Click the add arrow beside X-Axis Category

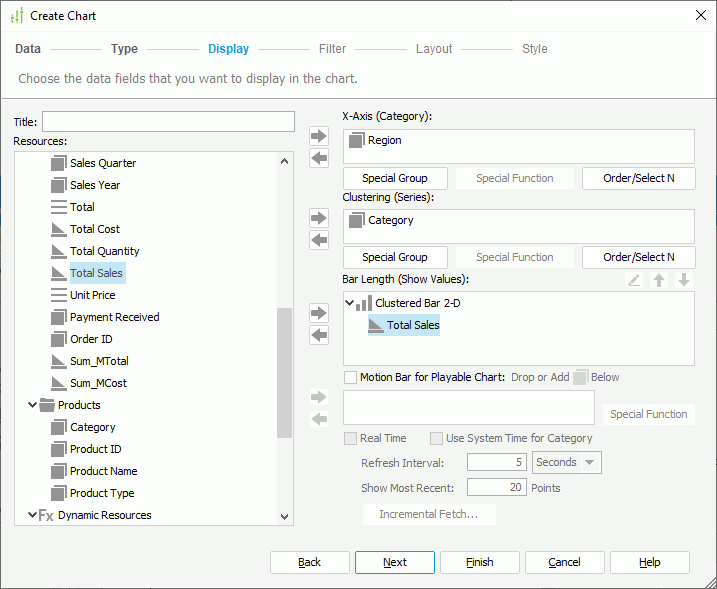[x=319, y=136]
